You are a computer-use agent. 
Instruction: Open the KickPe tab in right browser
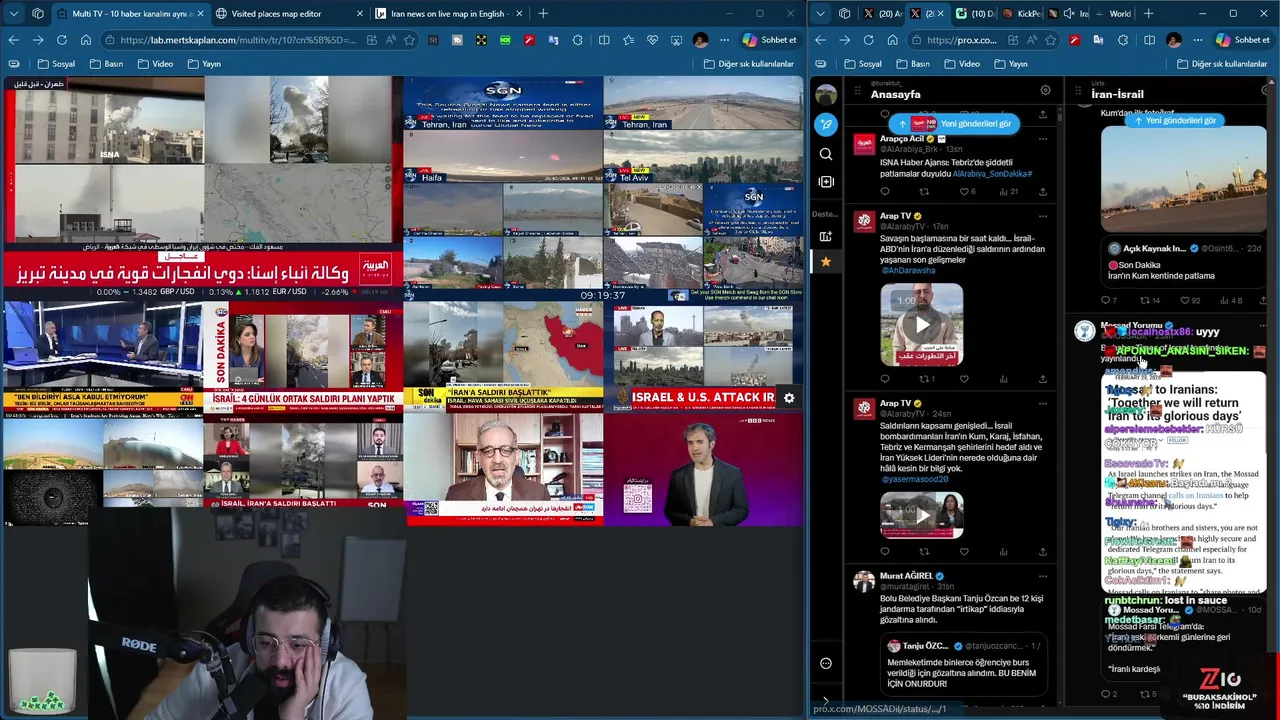click(x=1022, y=14)
